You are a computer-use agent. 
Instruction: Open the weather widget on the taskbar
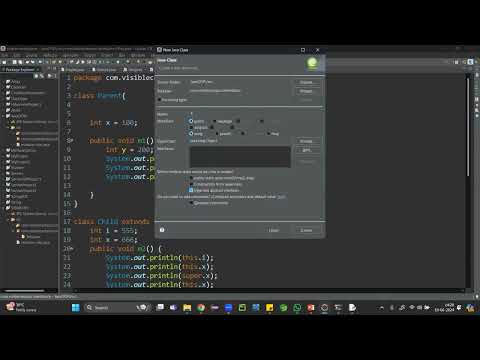[x=21, y=307]
